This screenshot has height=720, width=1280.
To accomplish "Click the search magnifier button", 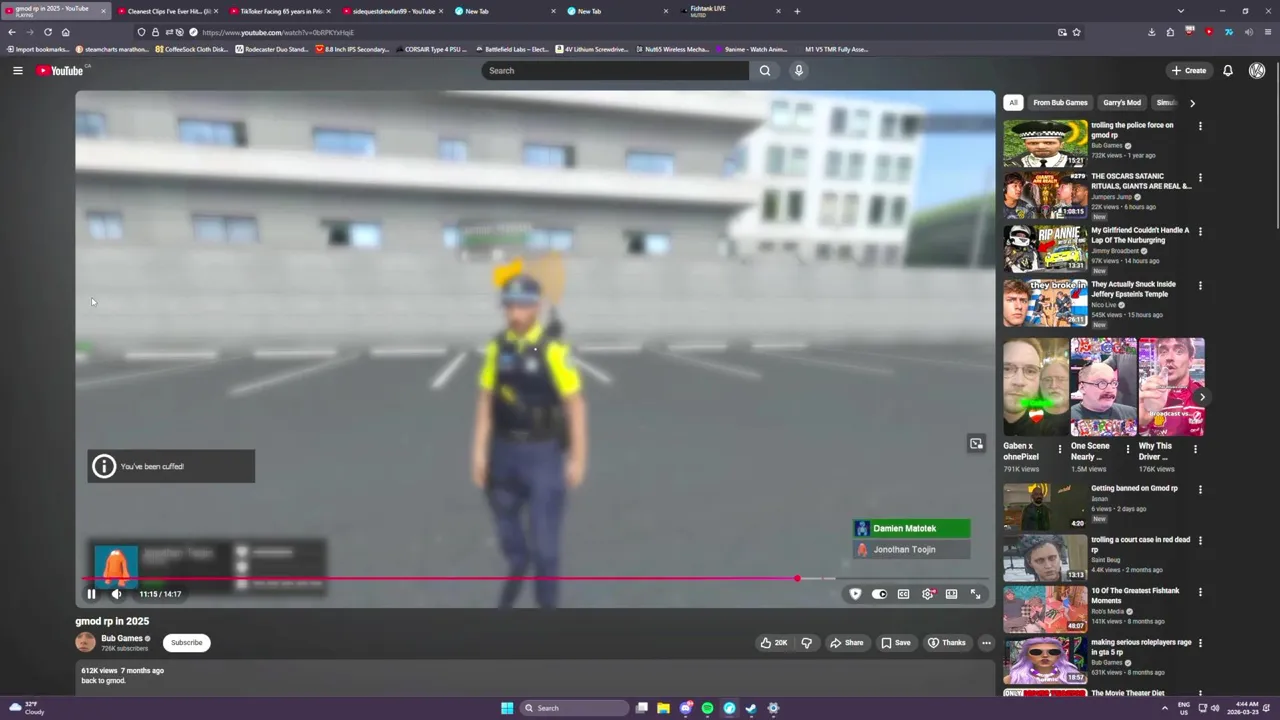I will (765, 70).
